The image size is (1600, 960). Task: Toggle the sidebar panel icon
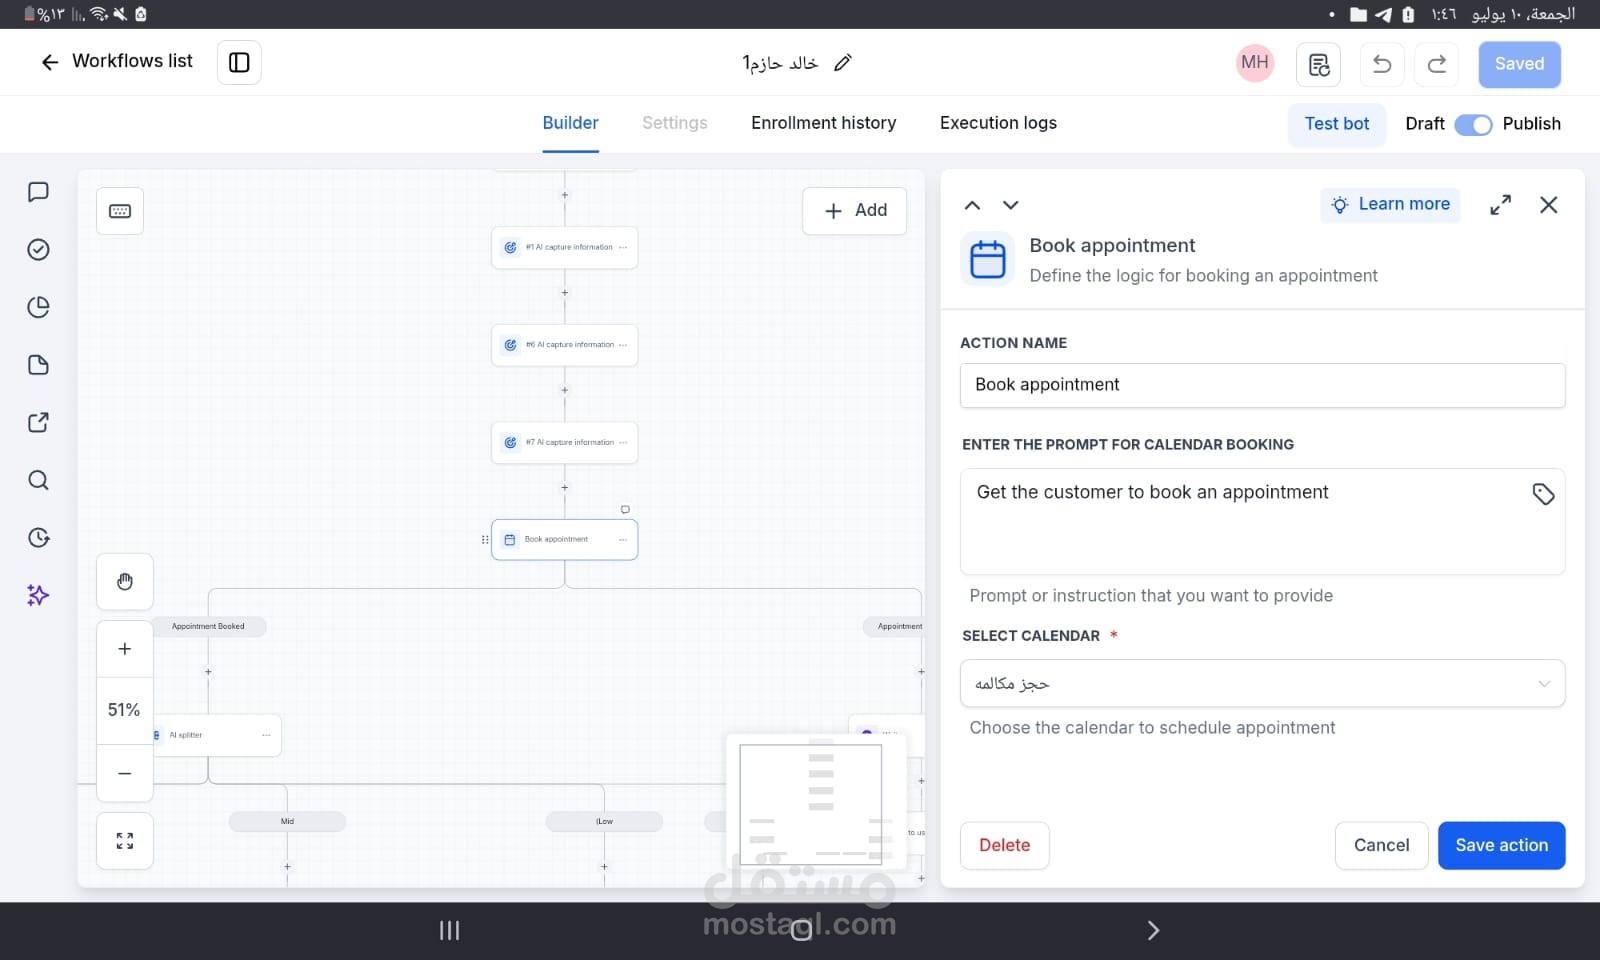(239, 62)
